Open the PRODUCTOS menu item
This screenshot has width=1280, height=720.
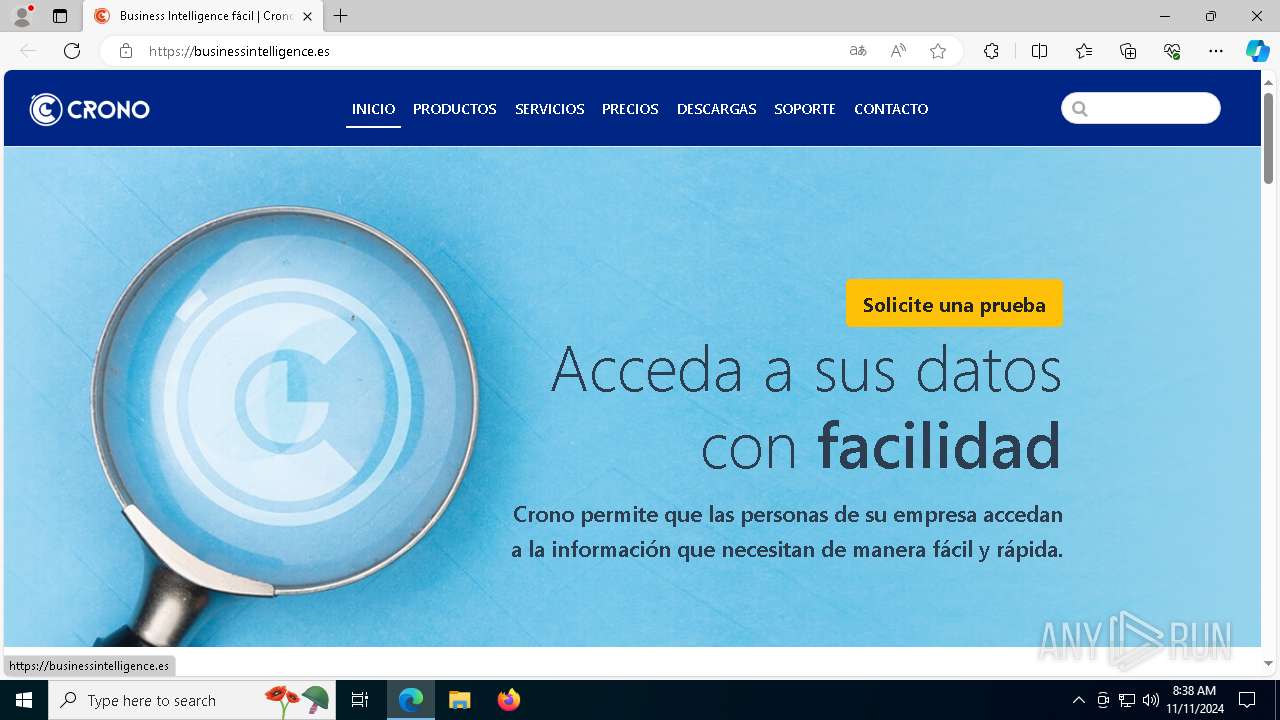455,109
